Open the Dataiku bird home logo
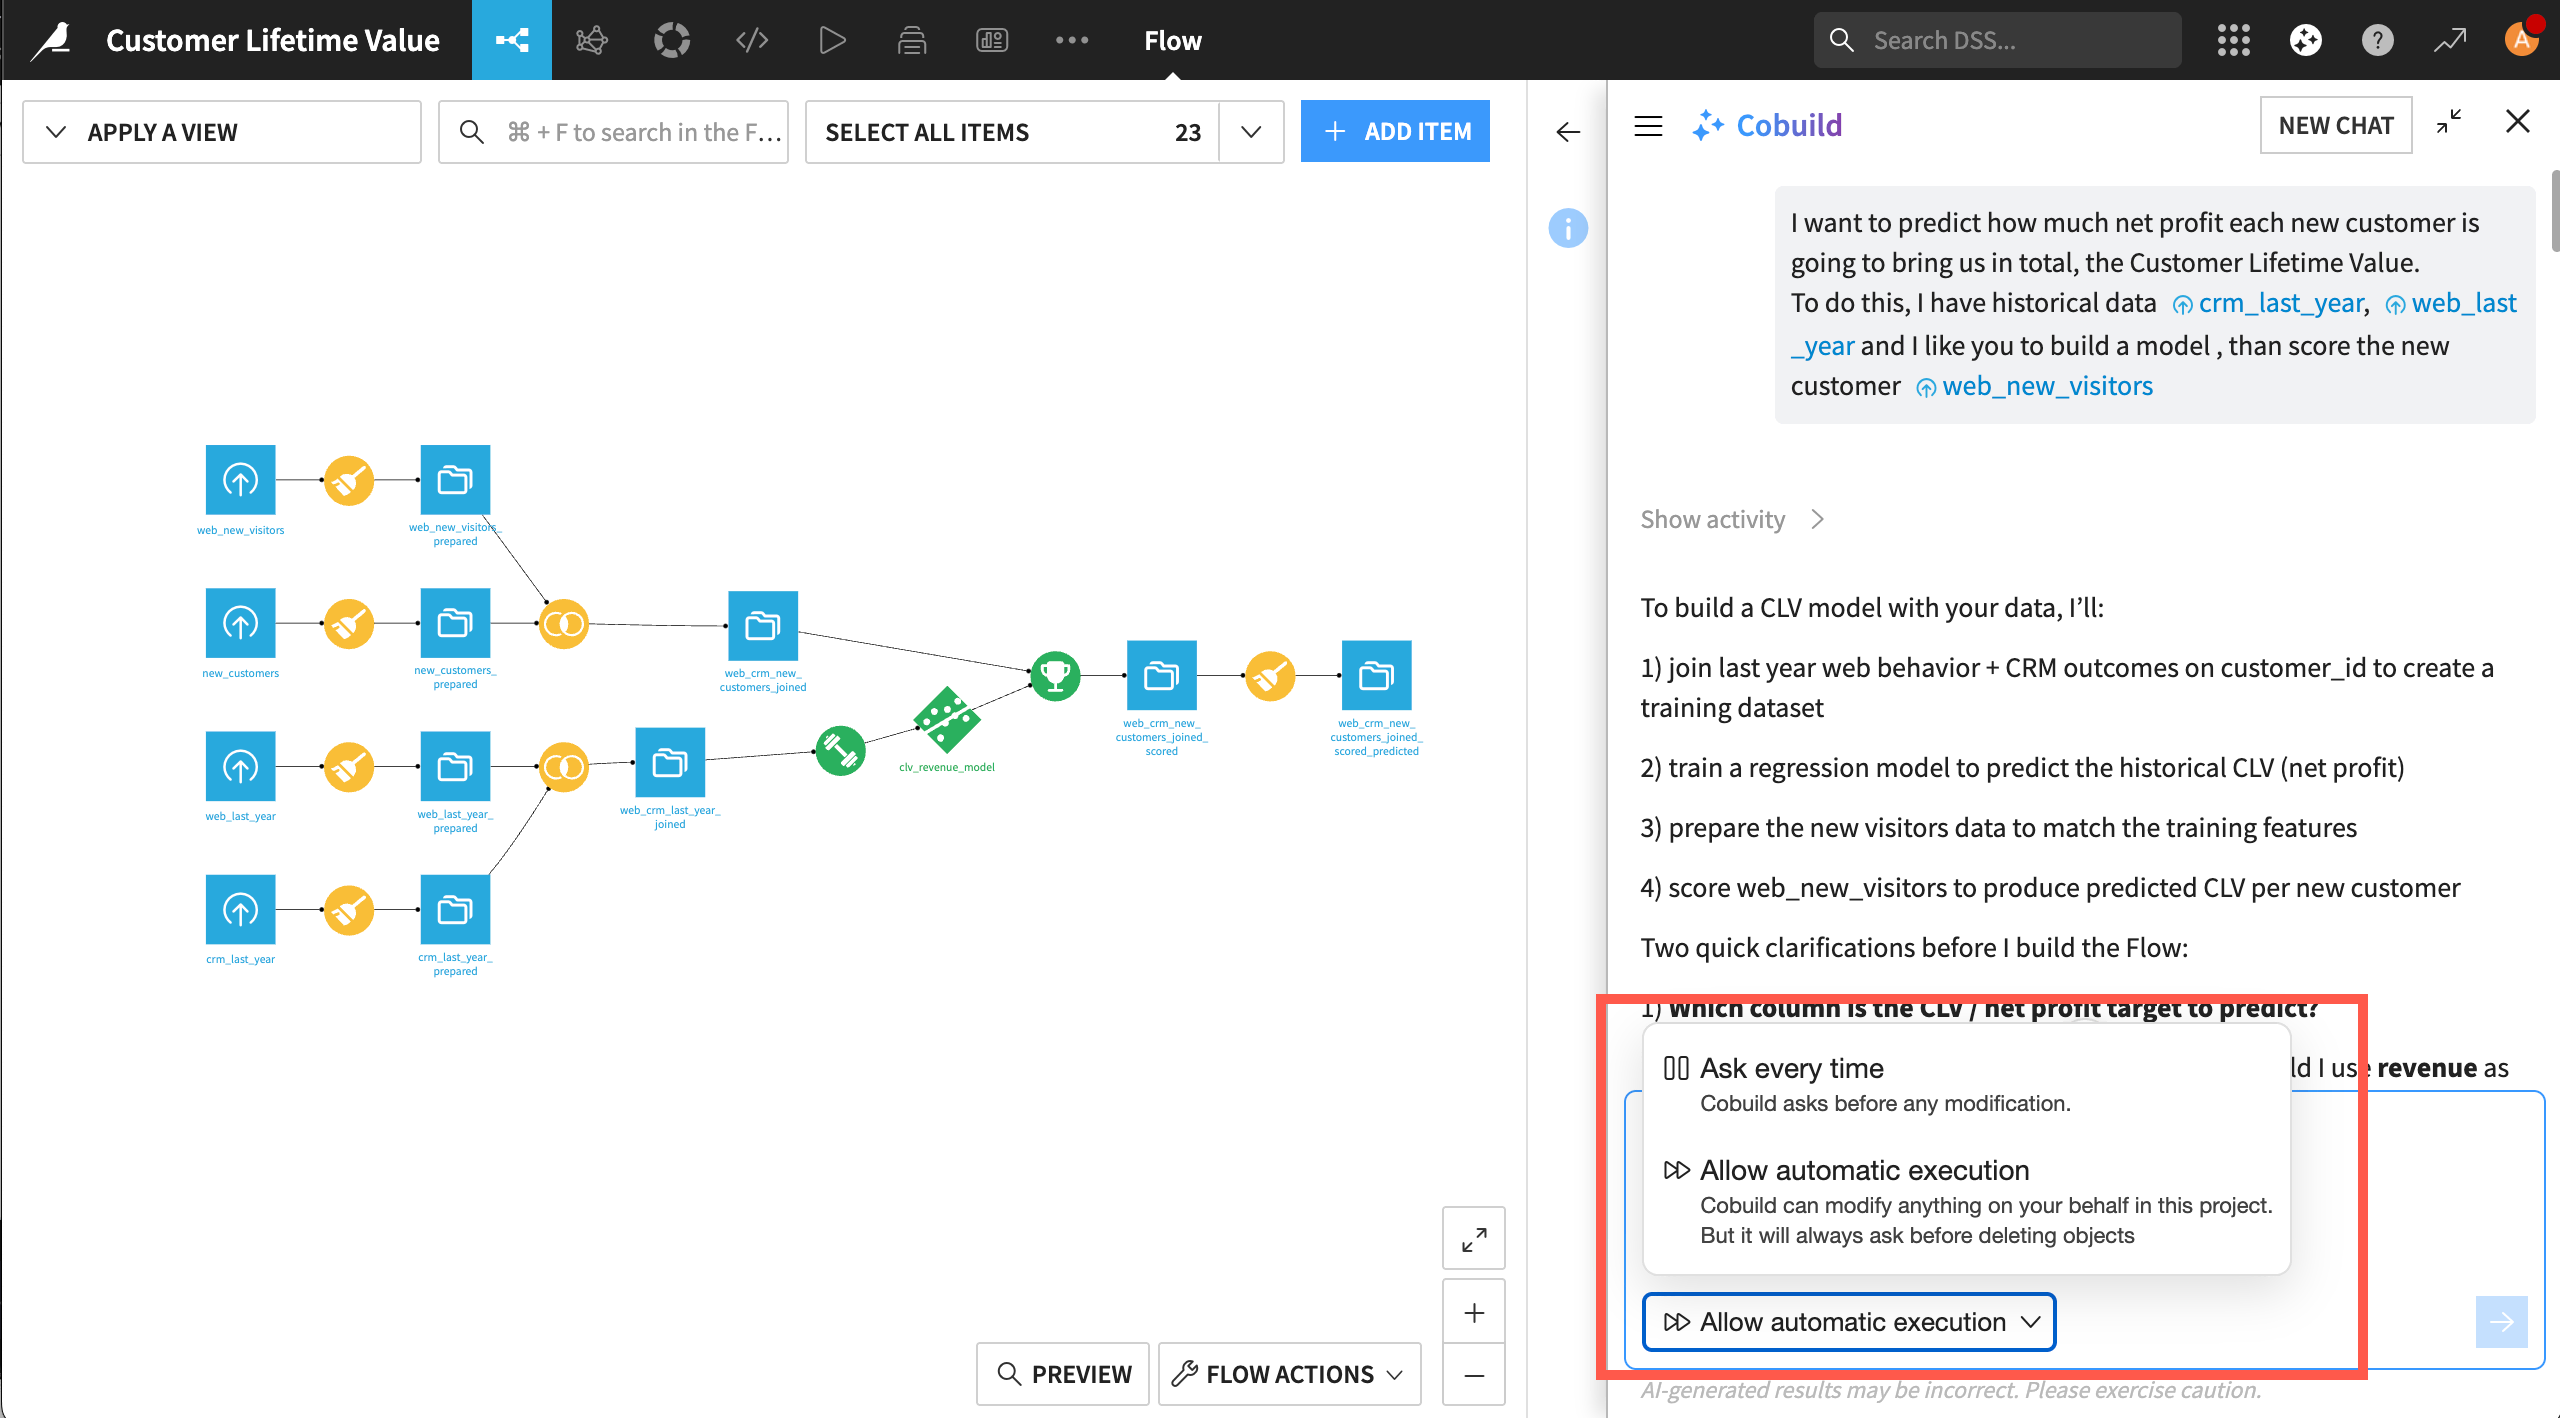Viewport: 2560px width, 1418px height. (x=50, y=40)
